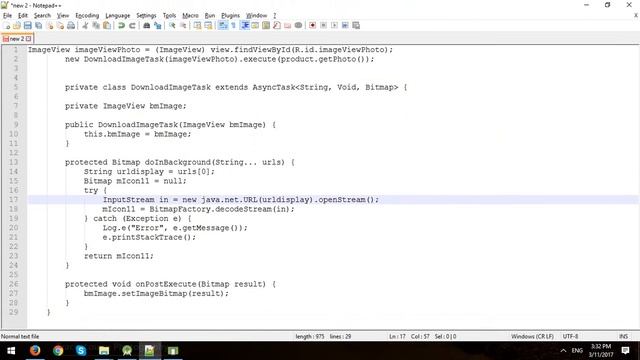Close the 'new 2' tab via its X
The image size is (640, 360).
[29, 39]
